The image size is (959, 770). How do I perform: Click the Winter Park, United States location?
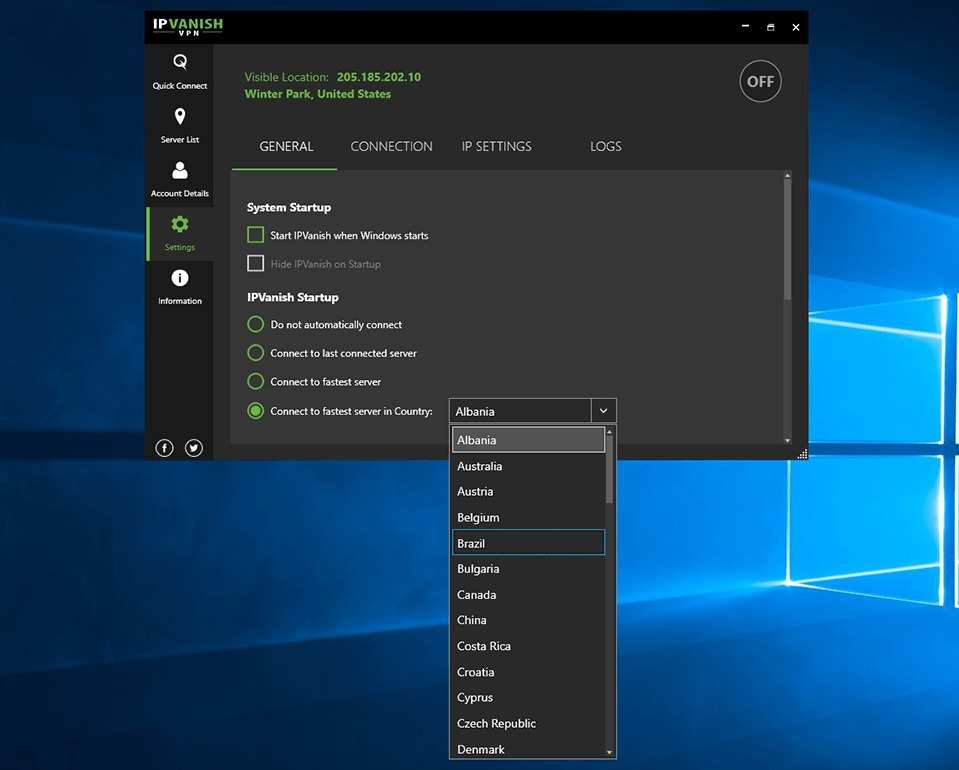pos(317,94)
